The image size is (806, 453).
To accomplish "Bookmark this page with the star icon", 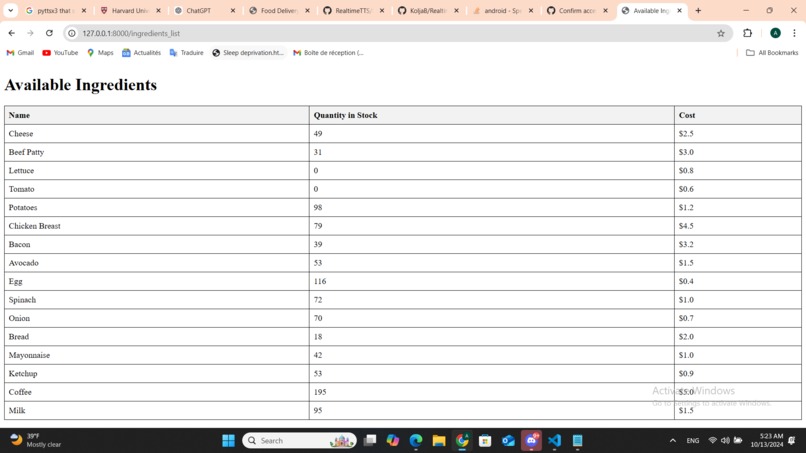I will point(721,33).
